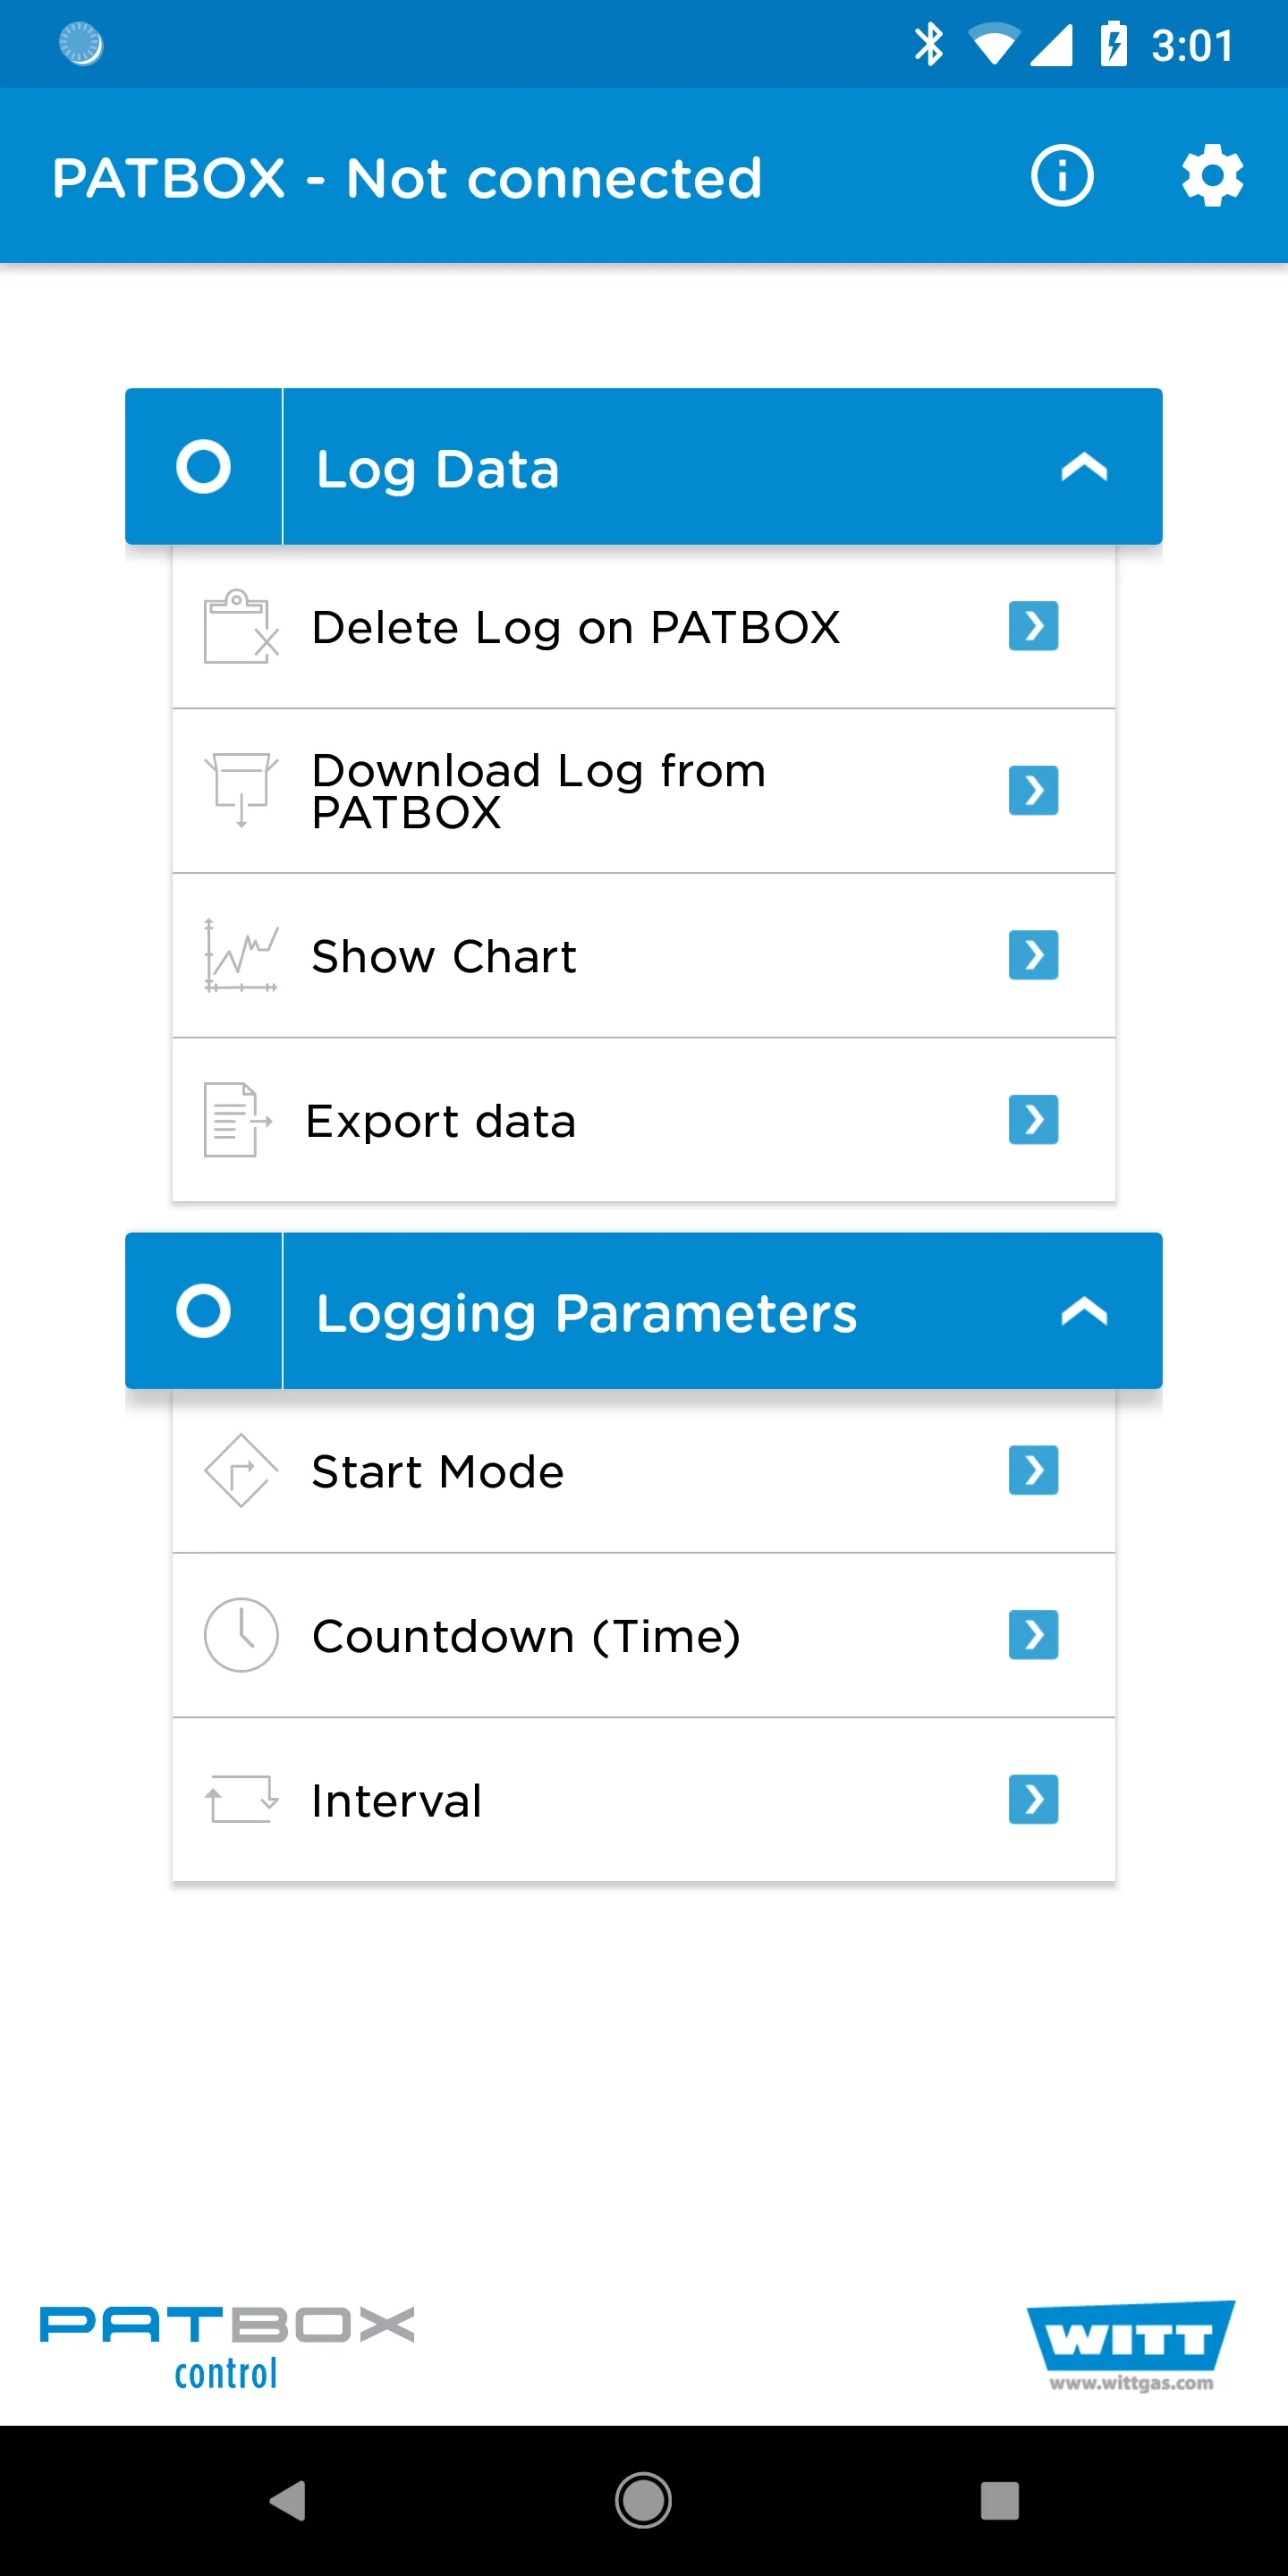Select the Show Chart menu entry
Viewport: 1288px width, 2576px height.
(x=644, y=956)
